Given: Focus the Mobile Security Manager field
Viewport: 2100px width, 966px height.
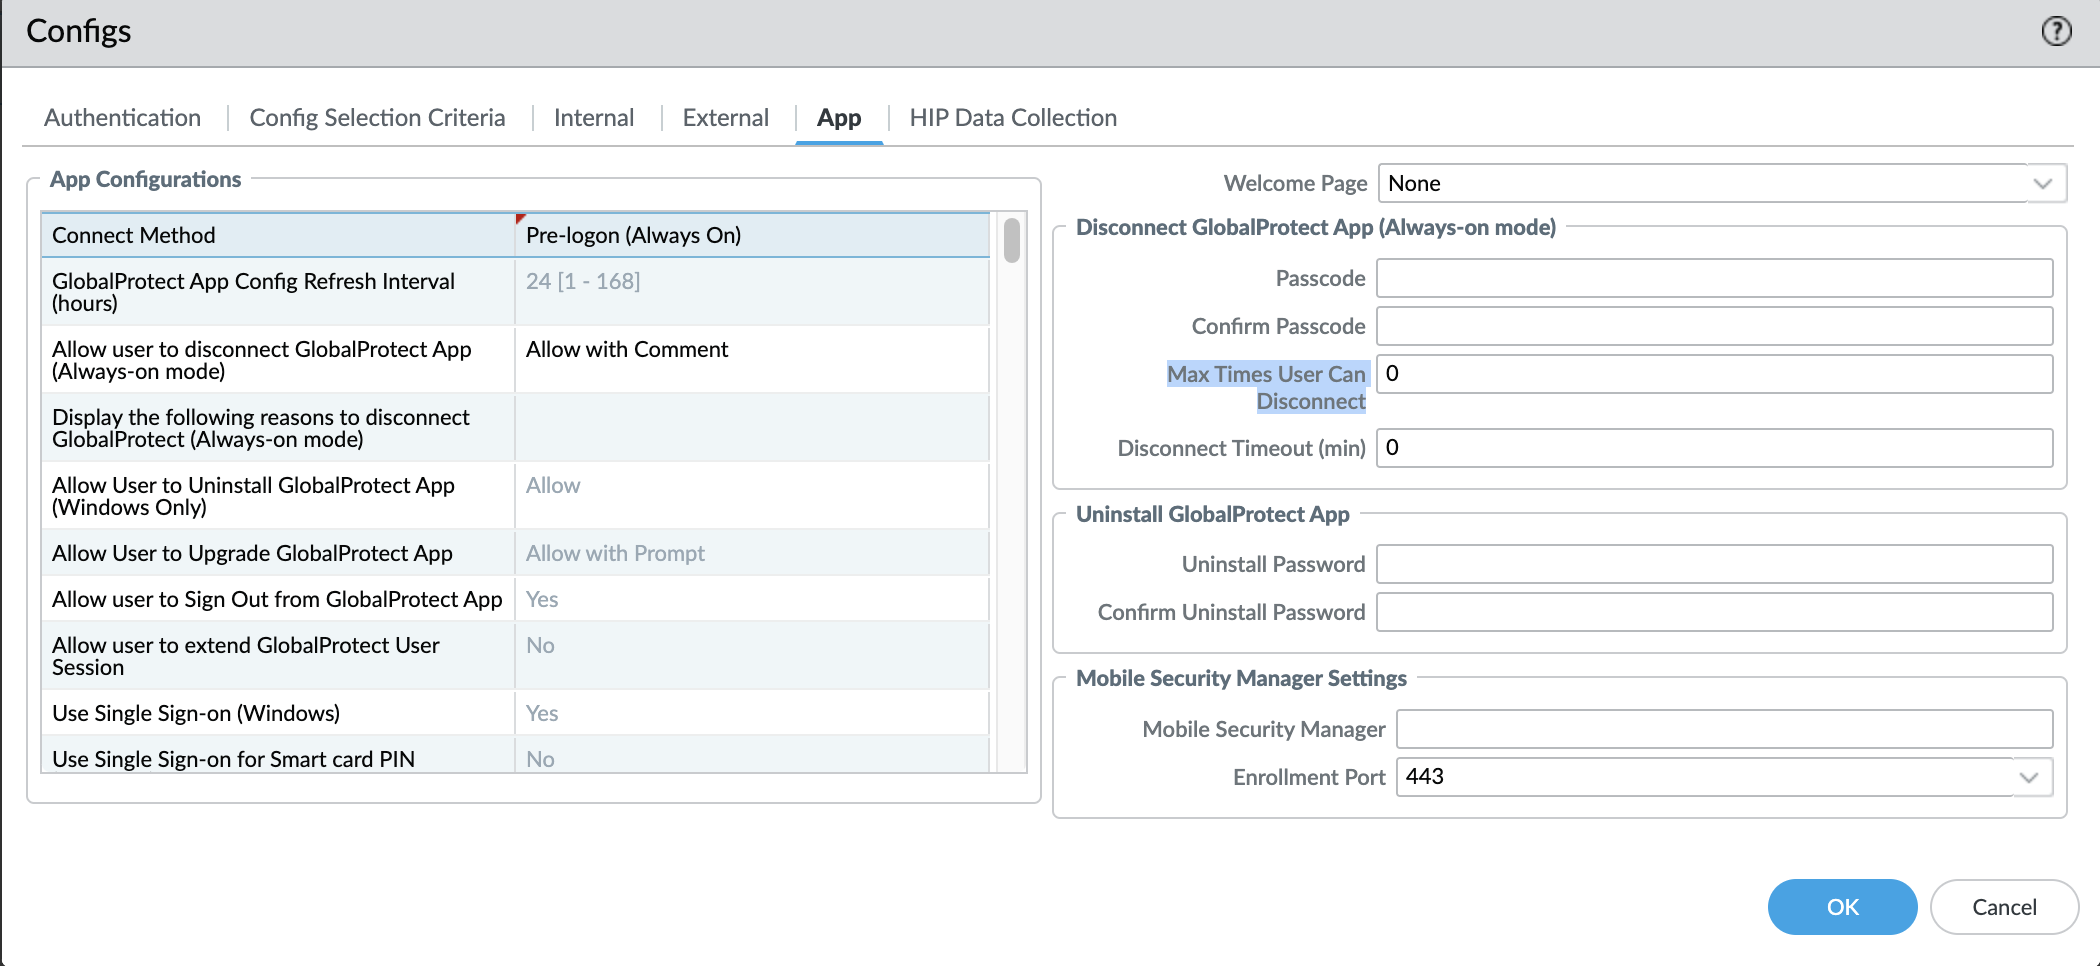Looking at the screenshot, I should pyautogui.click(x=1724, y=729).
